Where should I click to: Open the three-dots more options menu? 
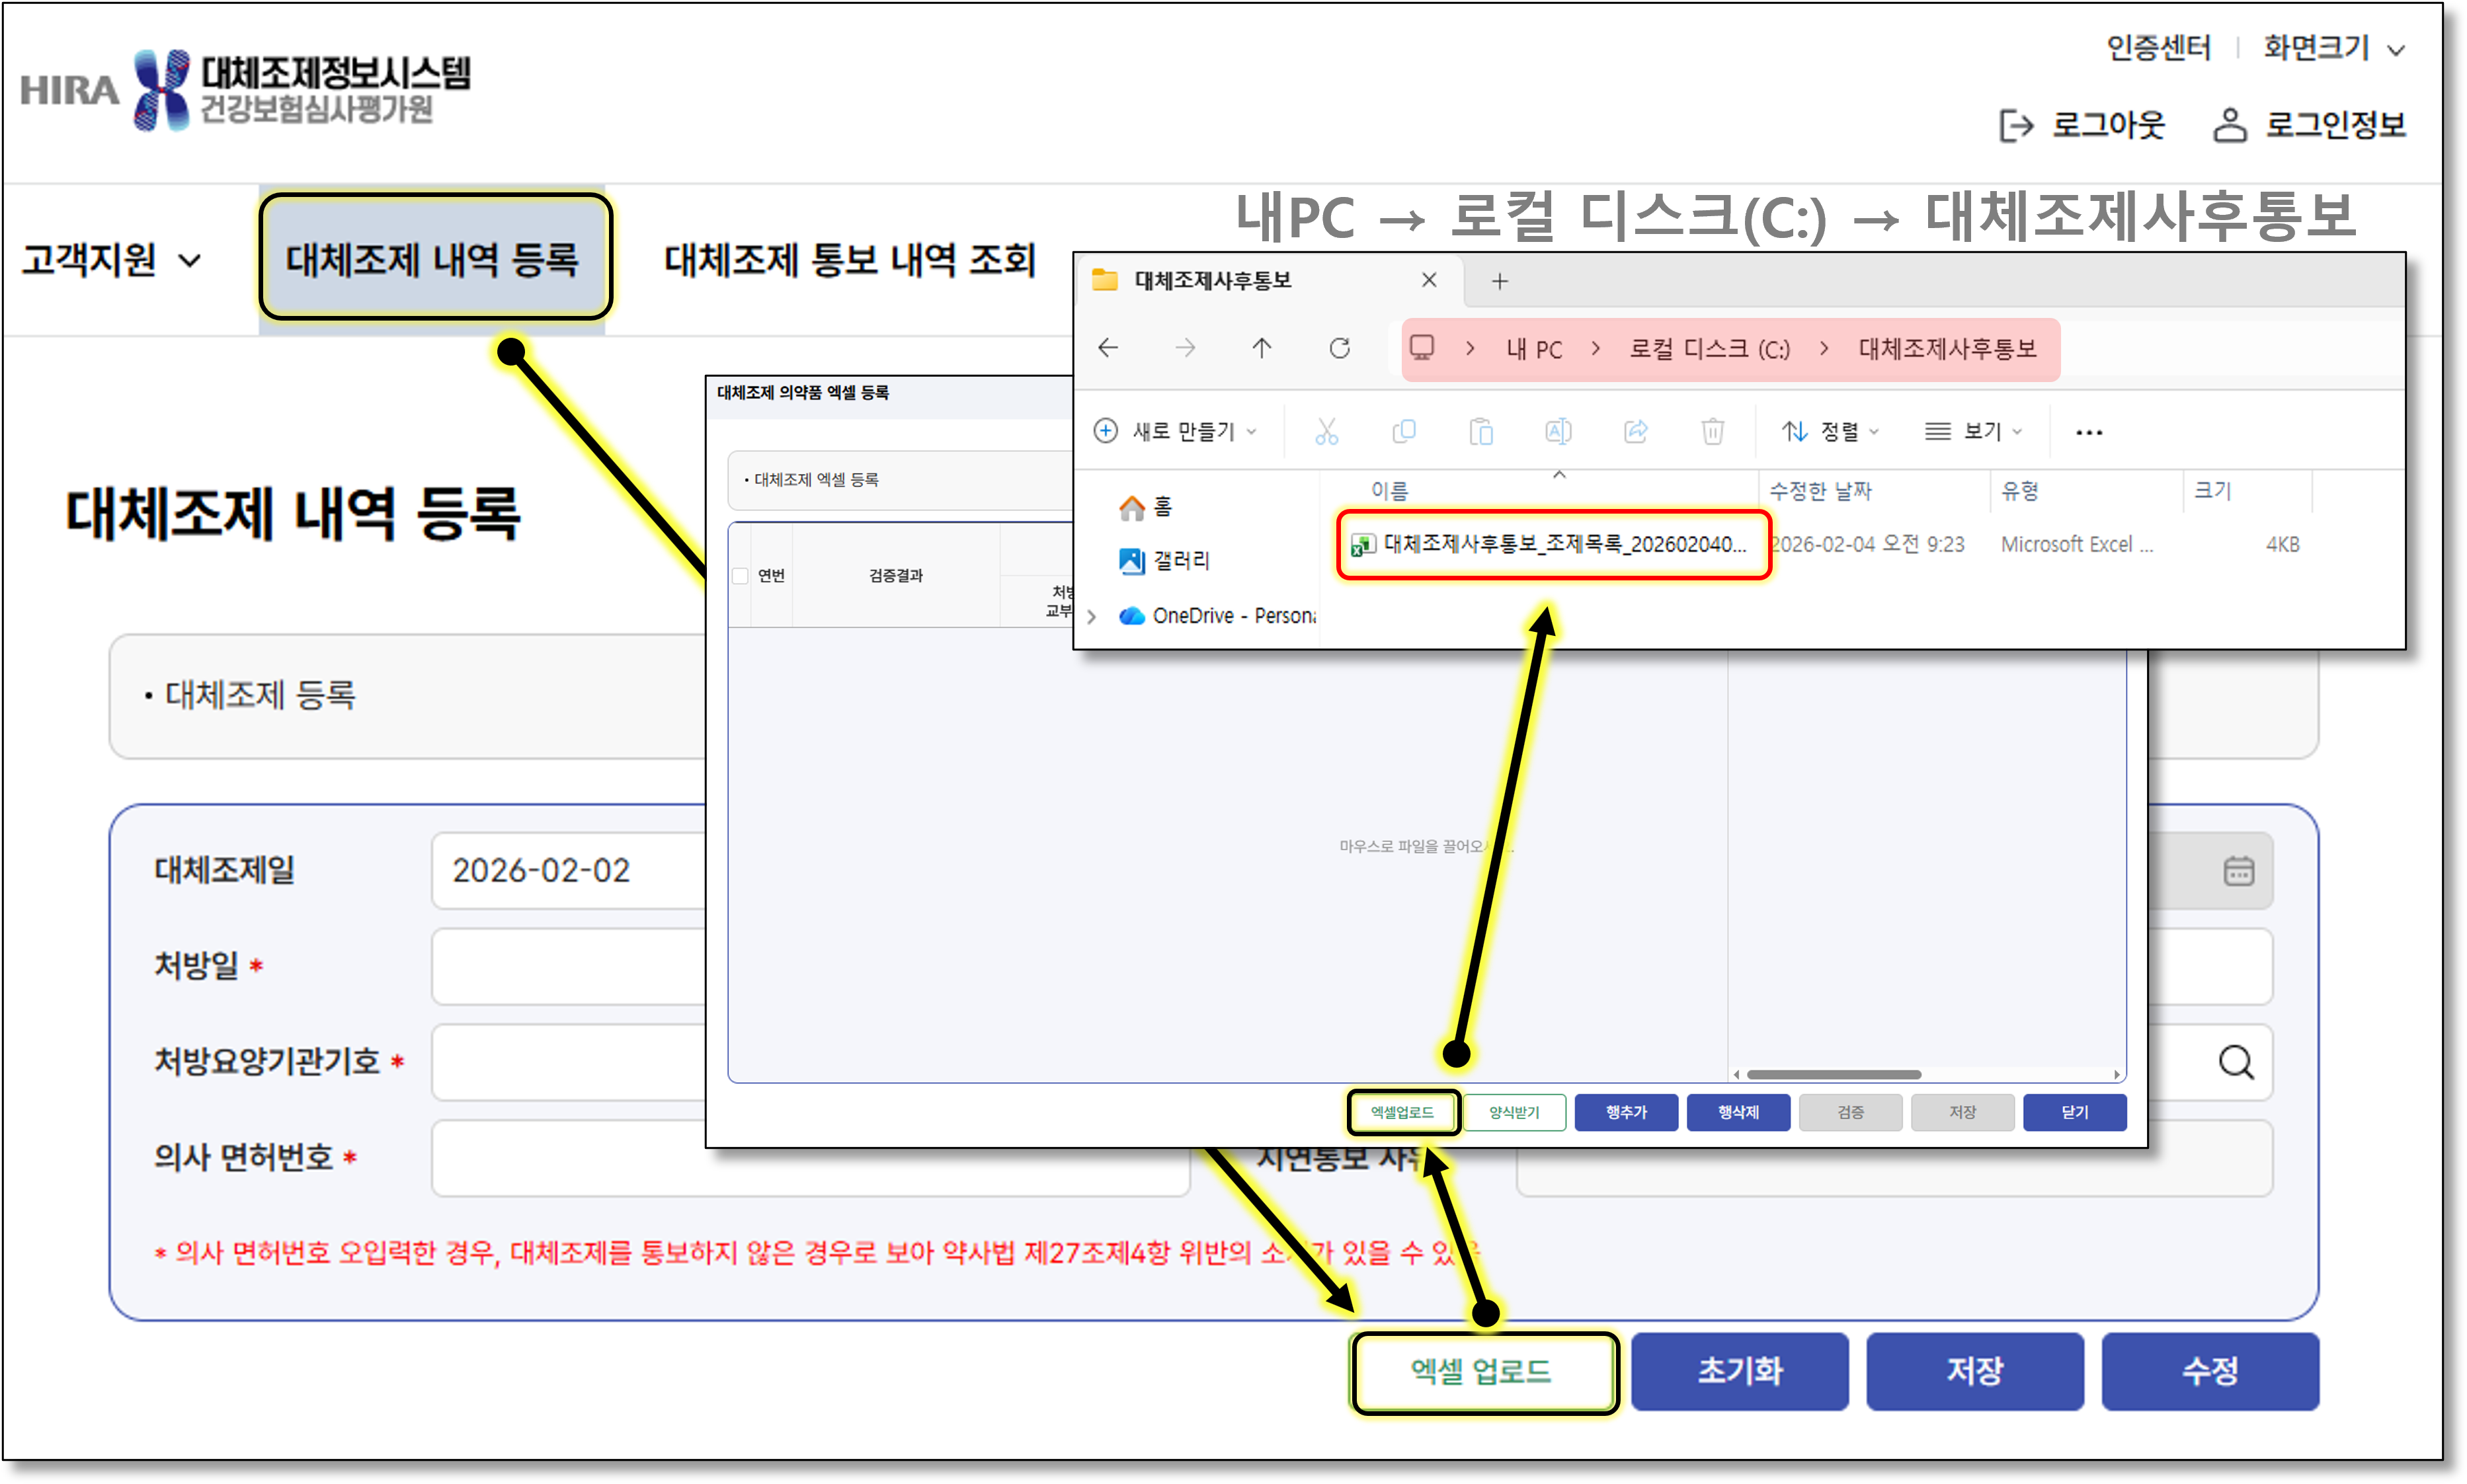pos(2088,432)
